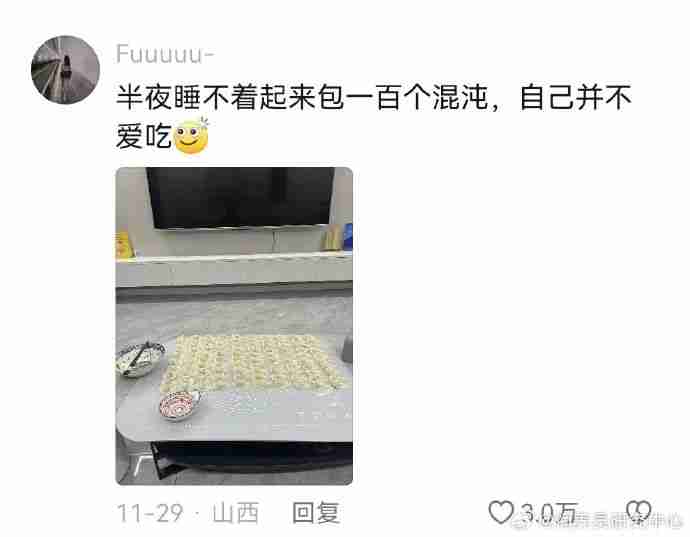690x537 pixels.
Task: Click the 山西 location label
Action: click(235, 513)
